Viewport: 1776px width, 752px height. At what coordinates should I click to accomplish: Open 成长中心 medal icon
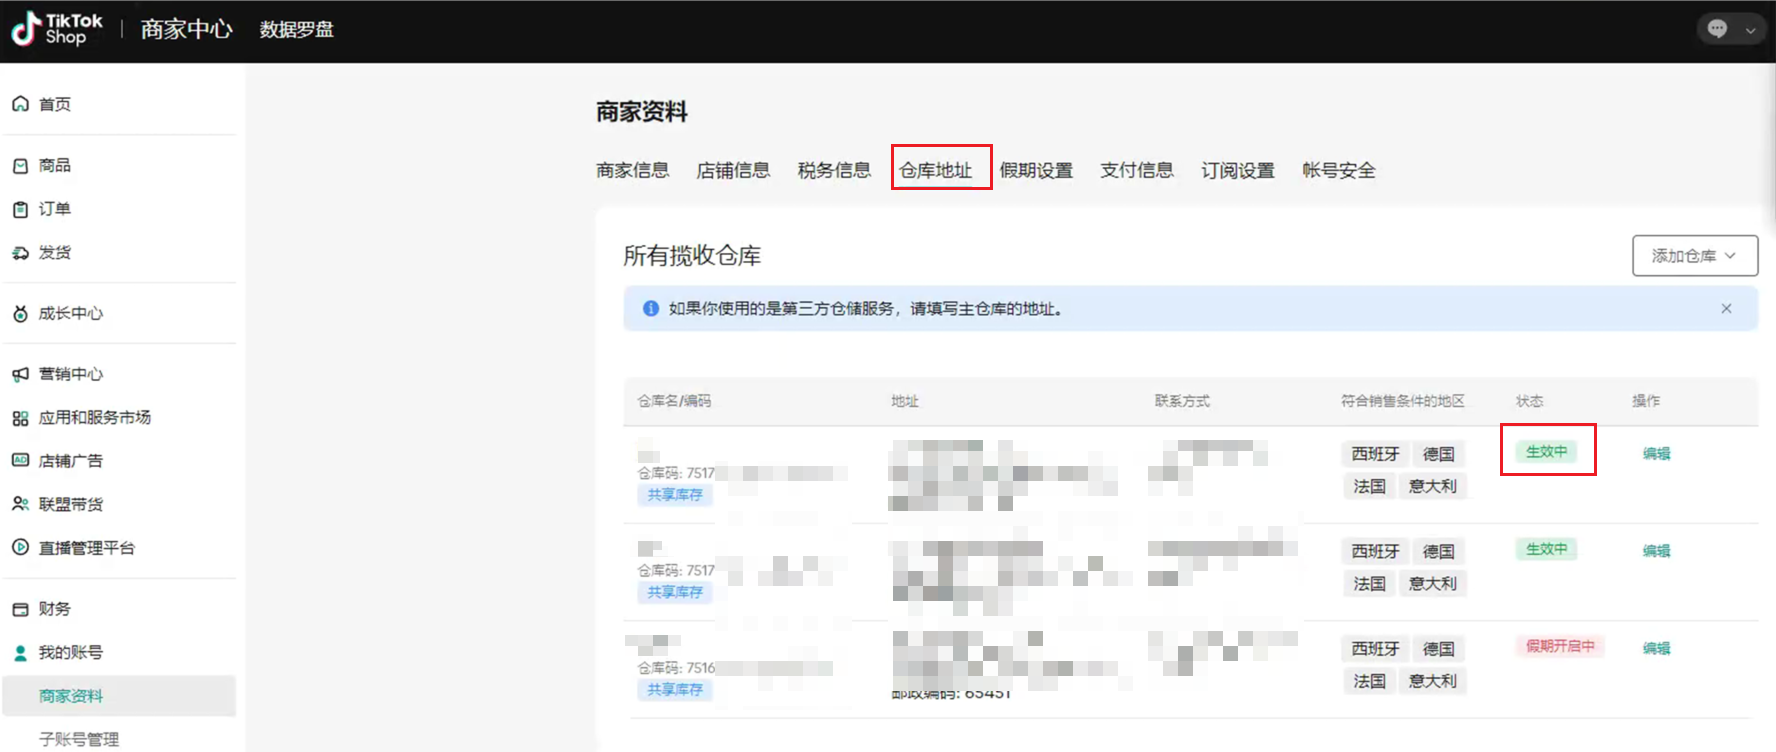(20, 314)
